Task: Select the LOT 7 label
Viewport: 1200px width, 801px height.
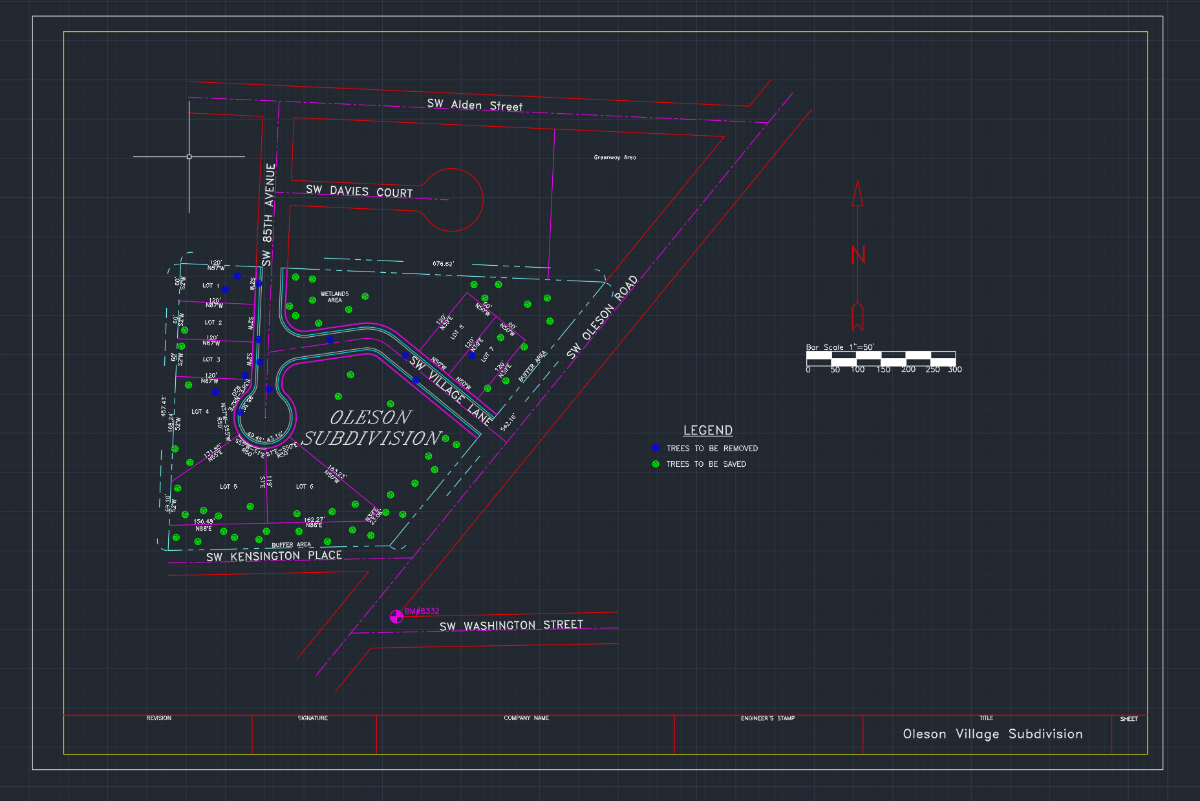Action: tap(487, 355)
